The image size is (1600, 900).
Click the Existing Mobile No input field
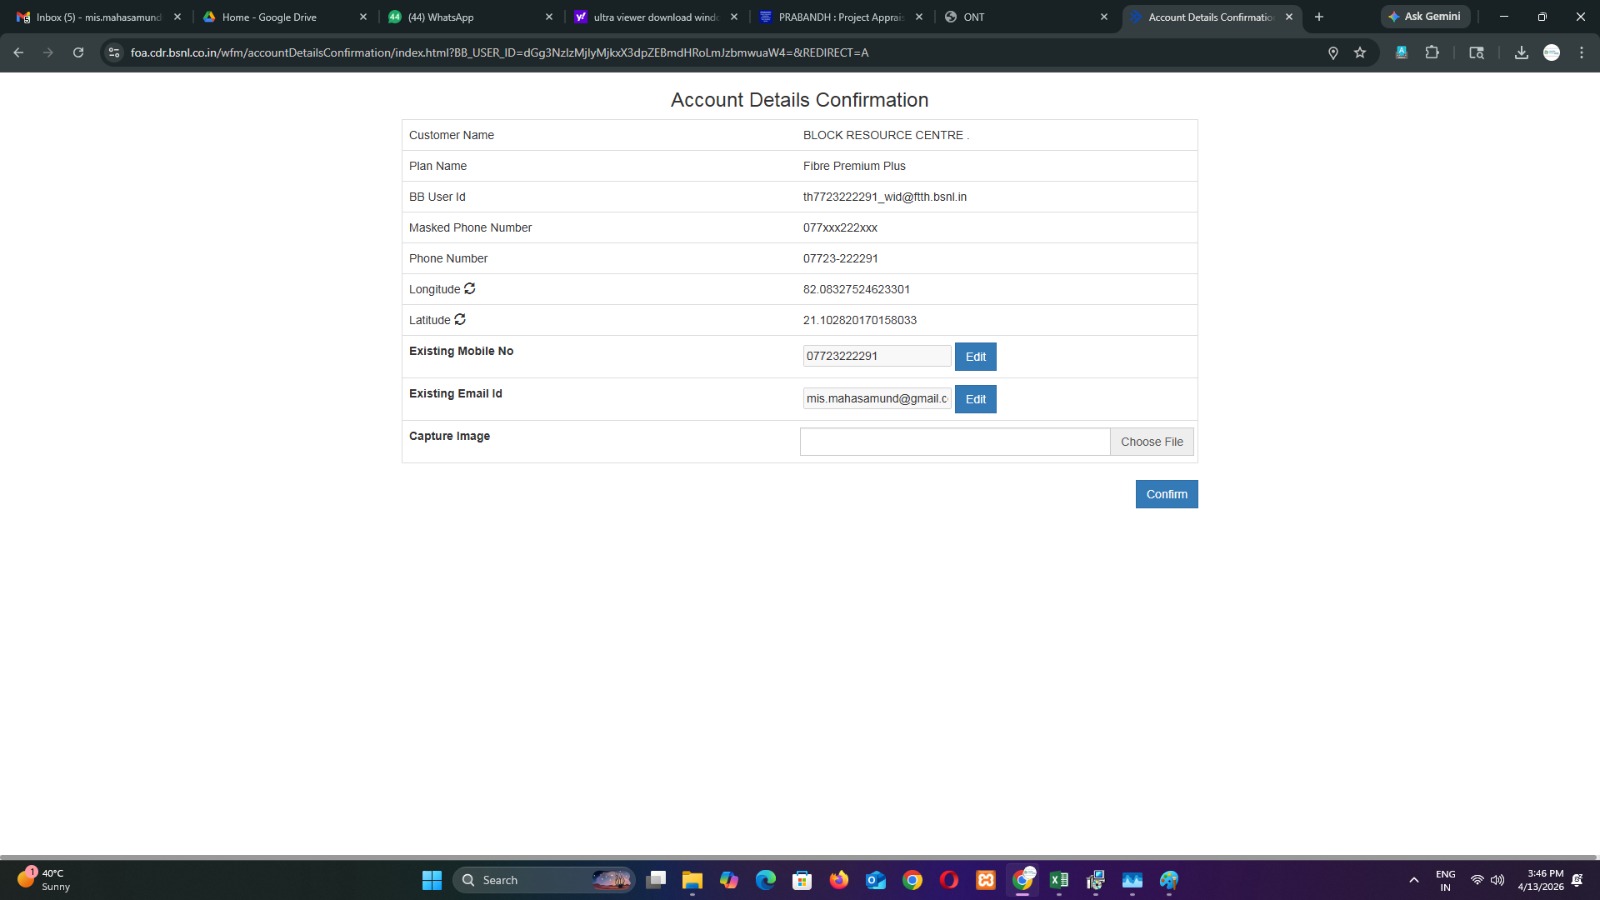(876, 356)
